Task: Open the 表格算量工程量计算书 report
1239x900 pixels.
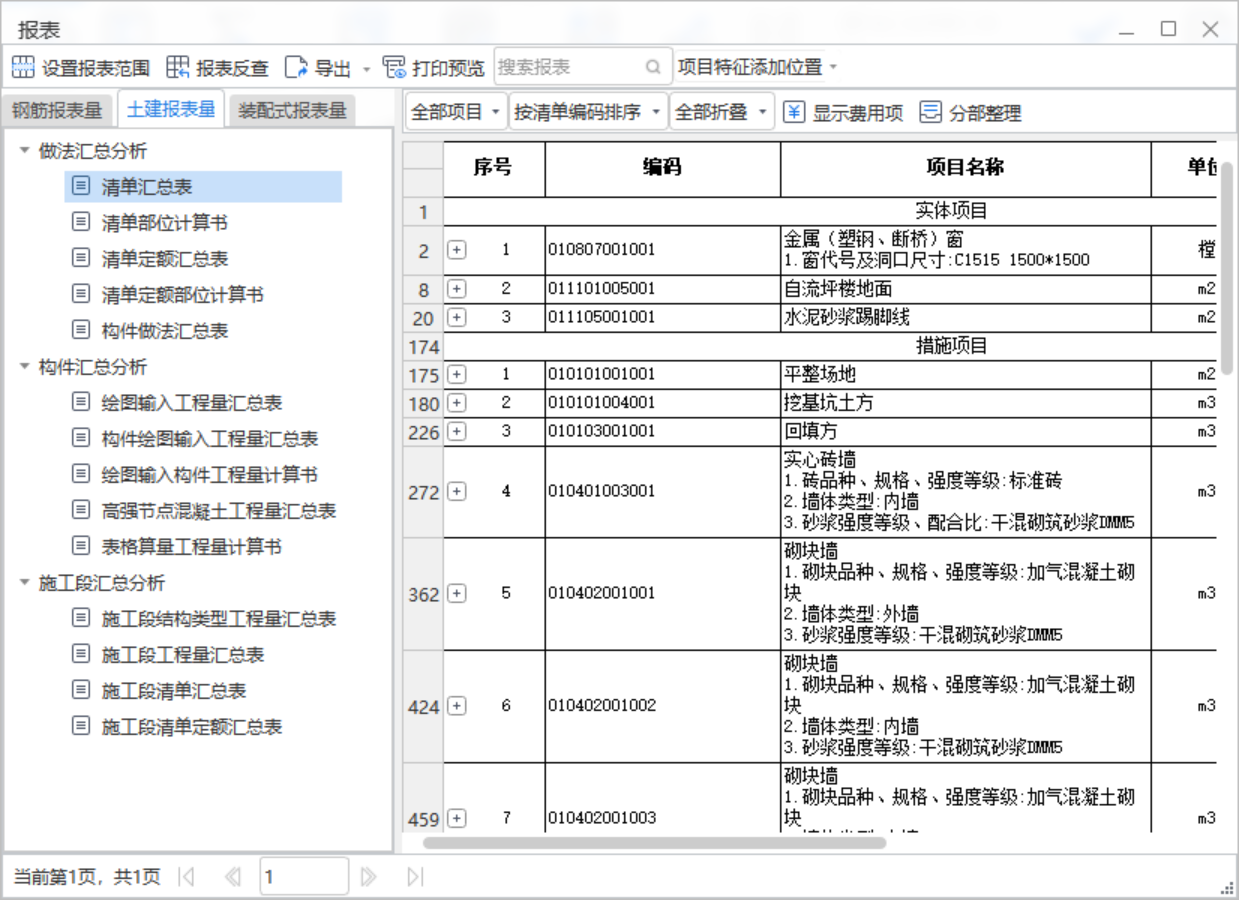Action: pyautogui.click(x=192, y=546)
